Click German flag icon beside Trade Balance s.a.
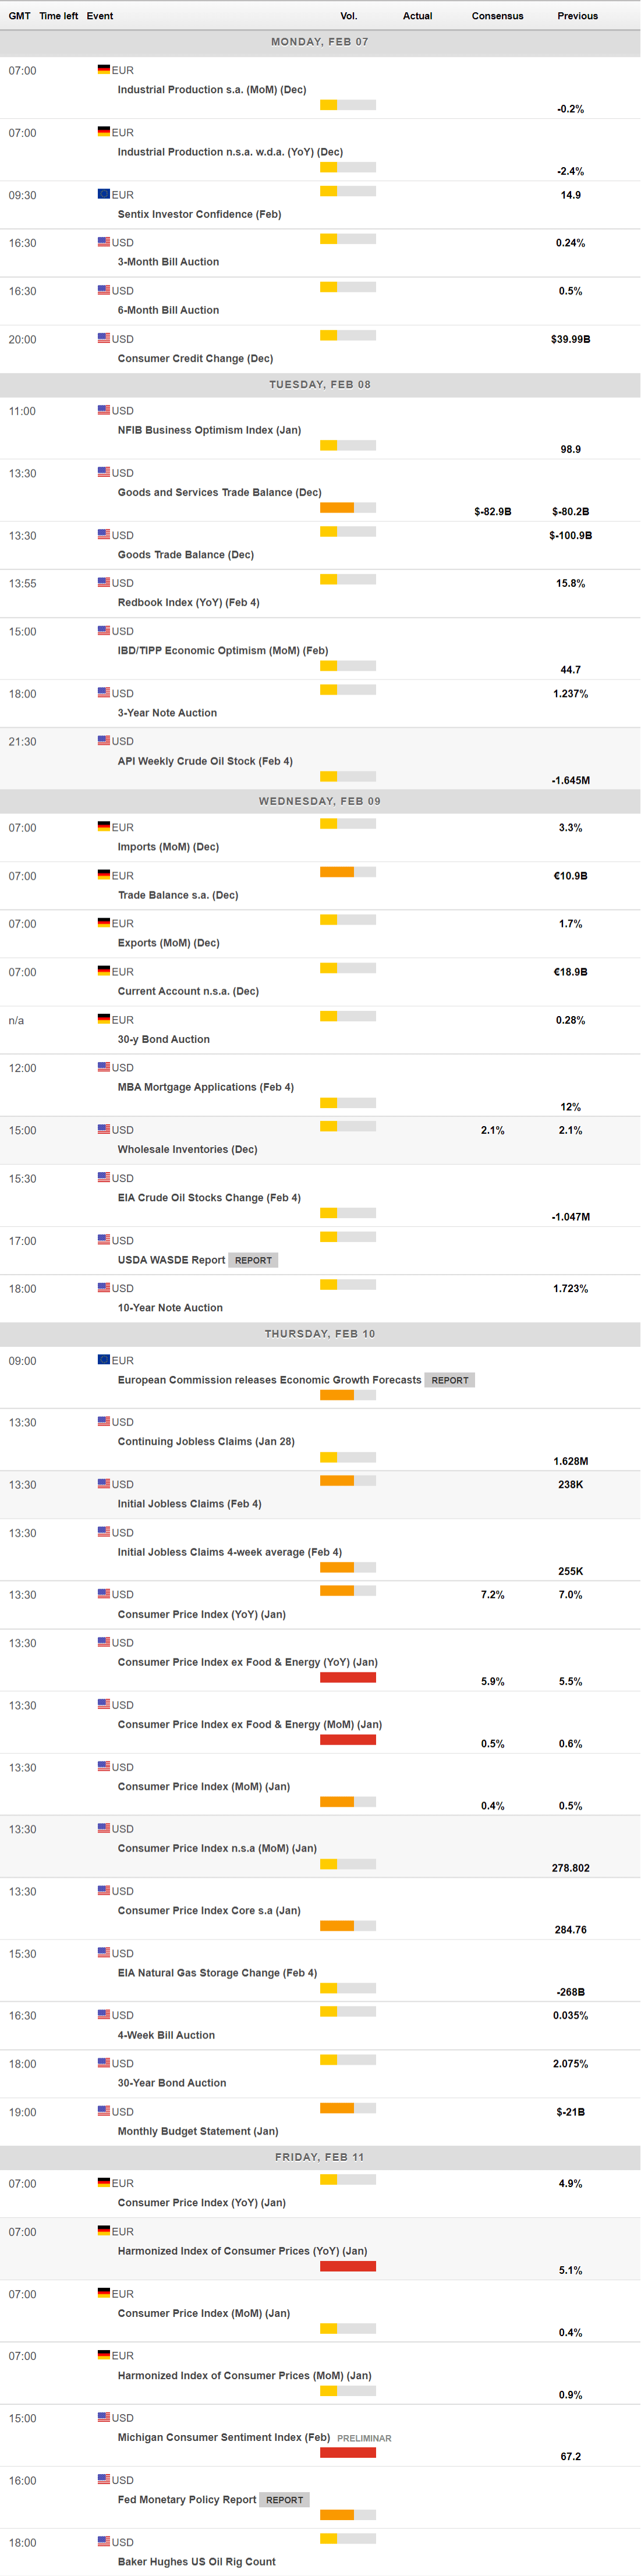Screen dimensions: 641x2576 click(104, 875)
